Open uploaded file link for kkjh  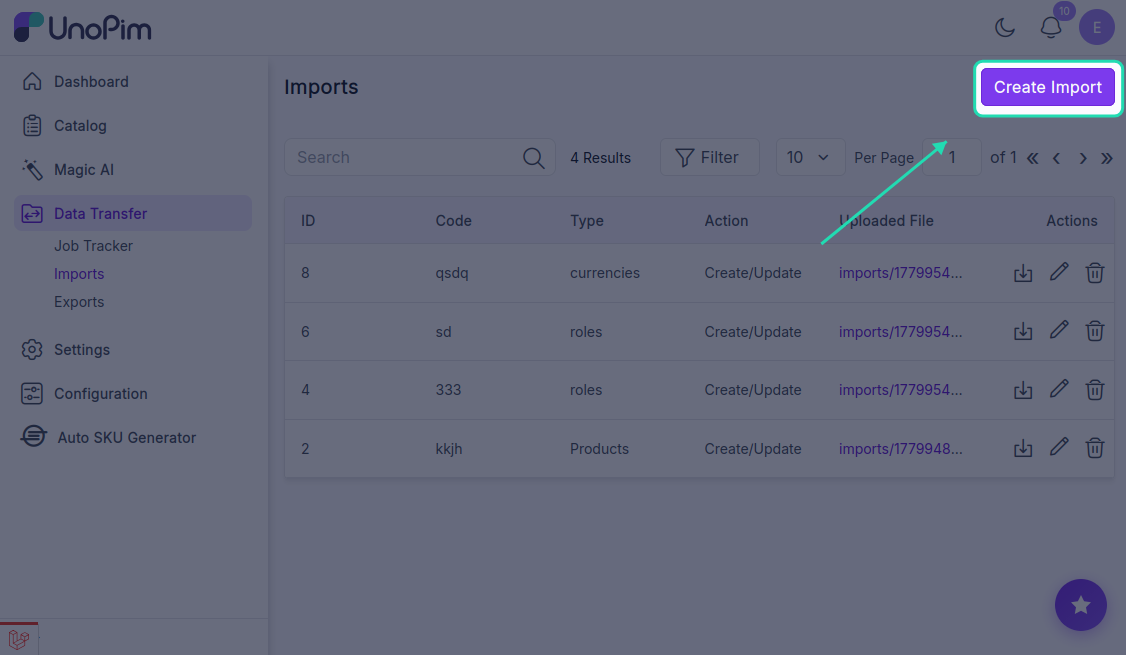coord(901,449)
